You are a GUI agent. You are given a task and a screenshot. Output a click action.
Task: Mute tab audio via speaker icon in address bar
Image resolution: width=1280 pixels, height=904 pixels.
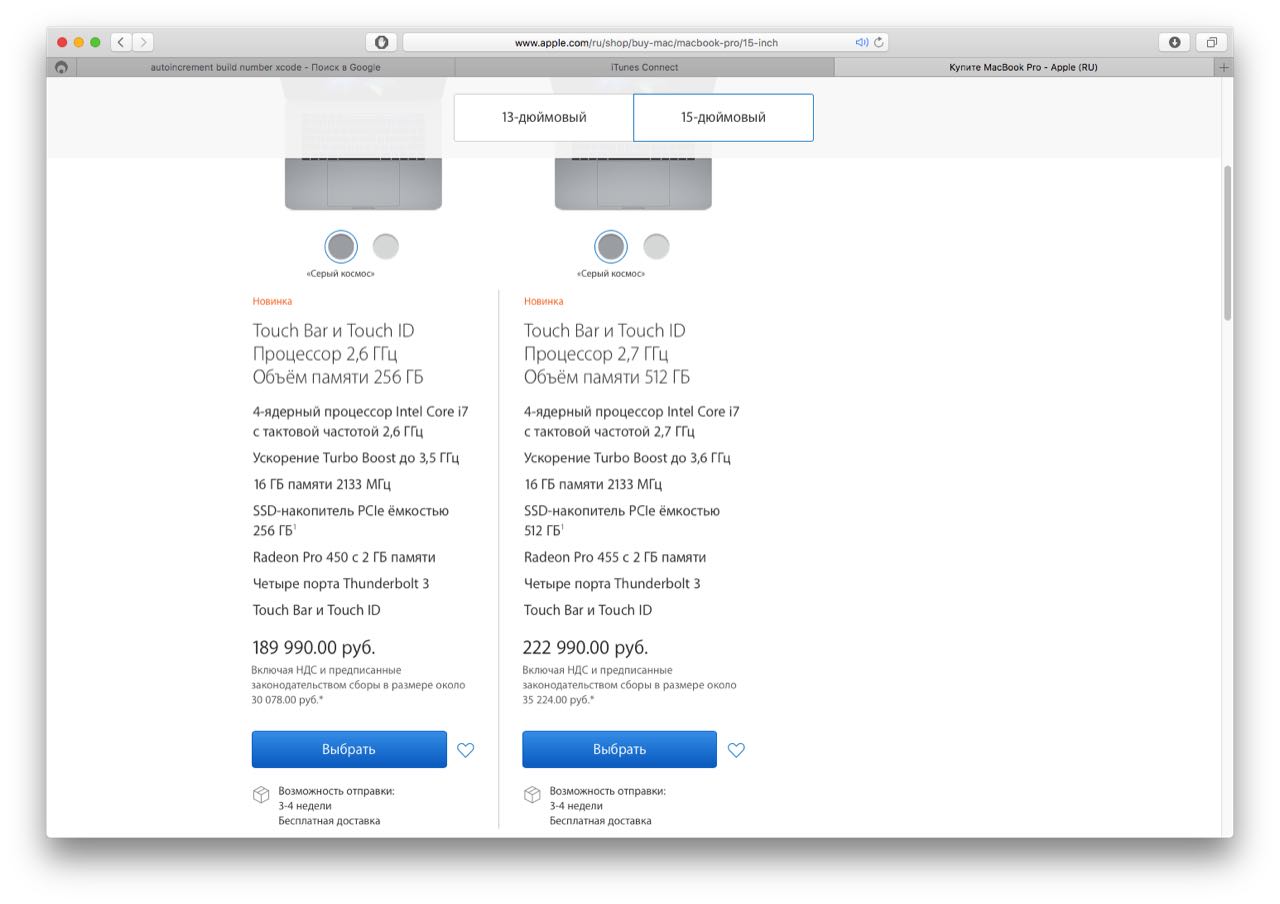coord(861,42)
